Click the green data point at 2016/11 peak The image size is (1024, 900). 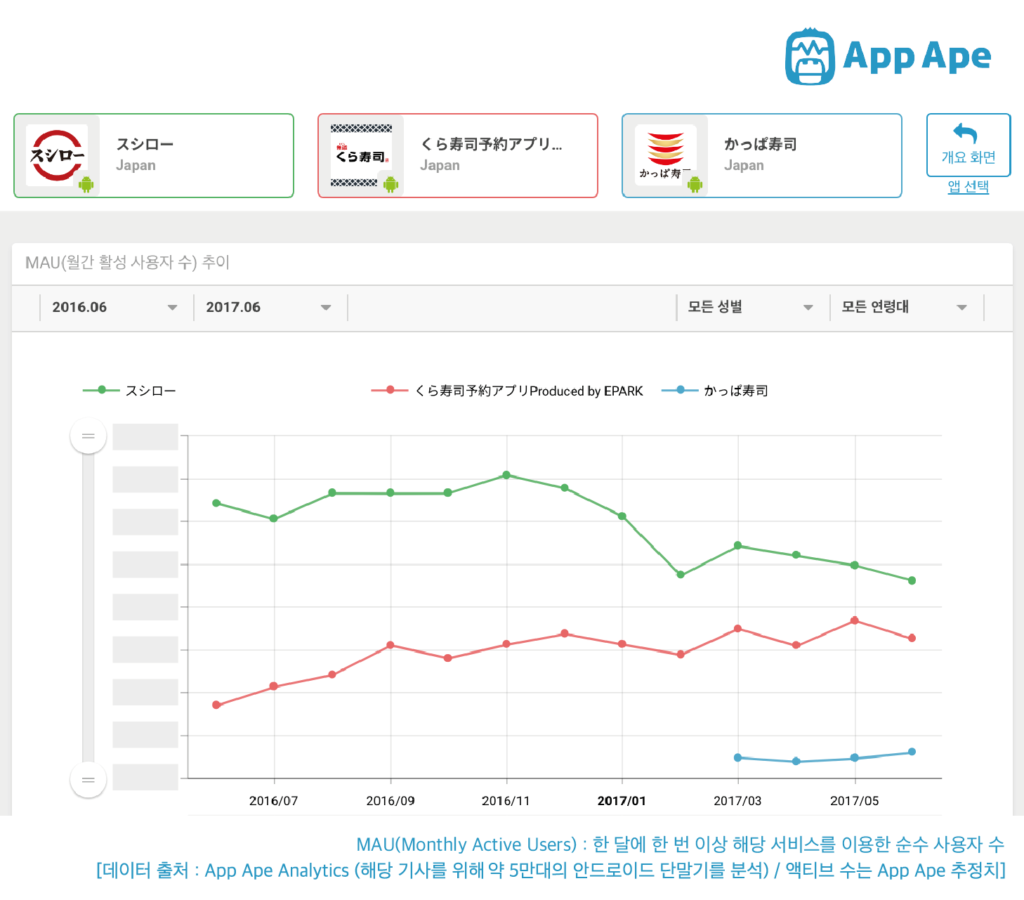tap(506, 476)
